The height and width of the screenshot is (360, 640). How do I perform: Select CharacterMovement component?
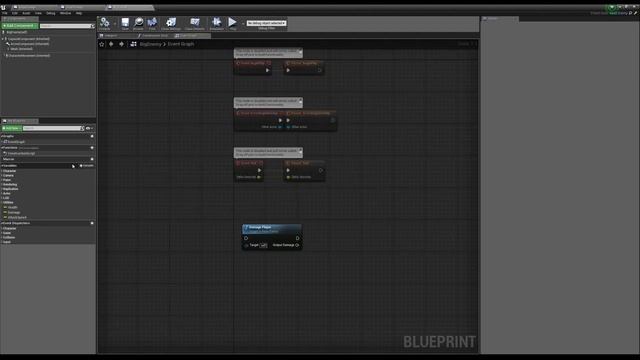click(x=28, y=56)
